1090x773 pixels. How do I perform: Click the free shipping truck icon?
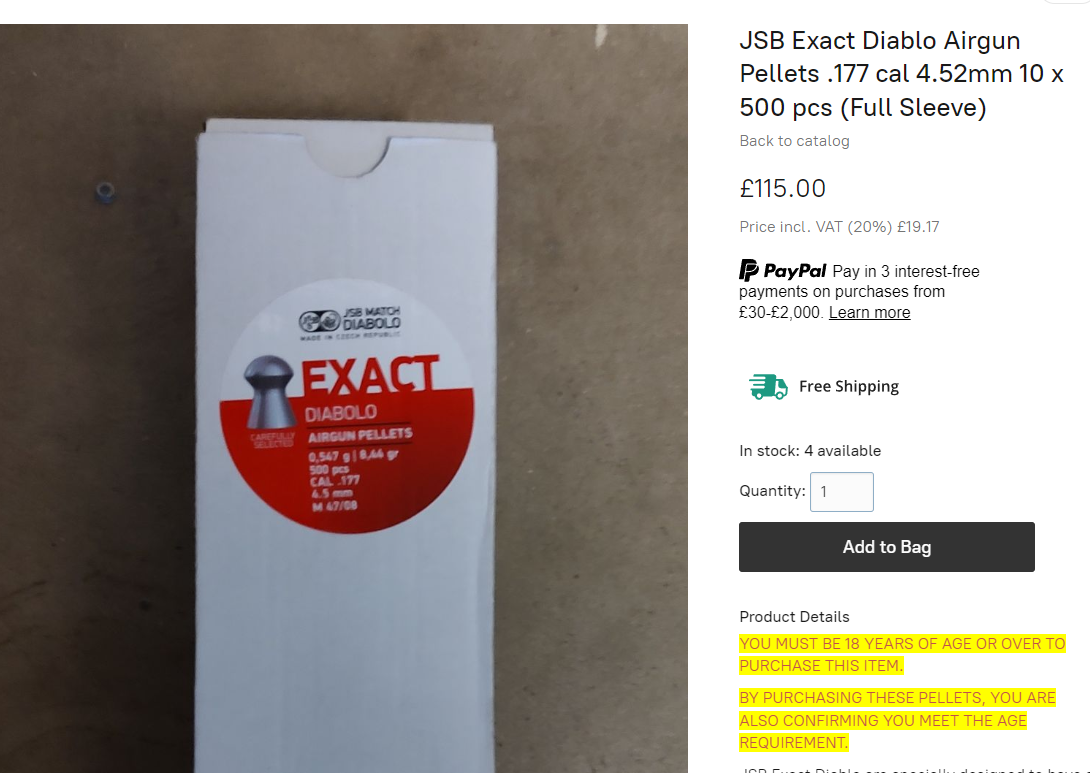point(768,386)
